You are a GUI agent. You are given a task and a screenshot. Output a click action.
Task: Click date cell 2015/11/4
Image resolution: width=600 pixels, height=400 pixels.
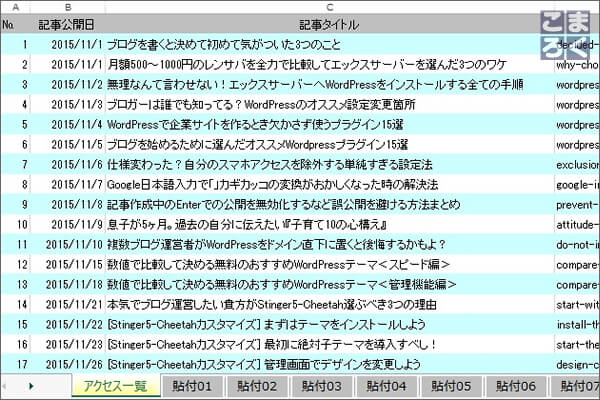point(68,124)
